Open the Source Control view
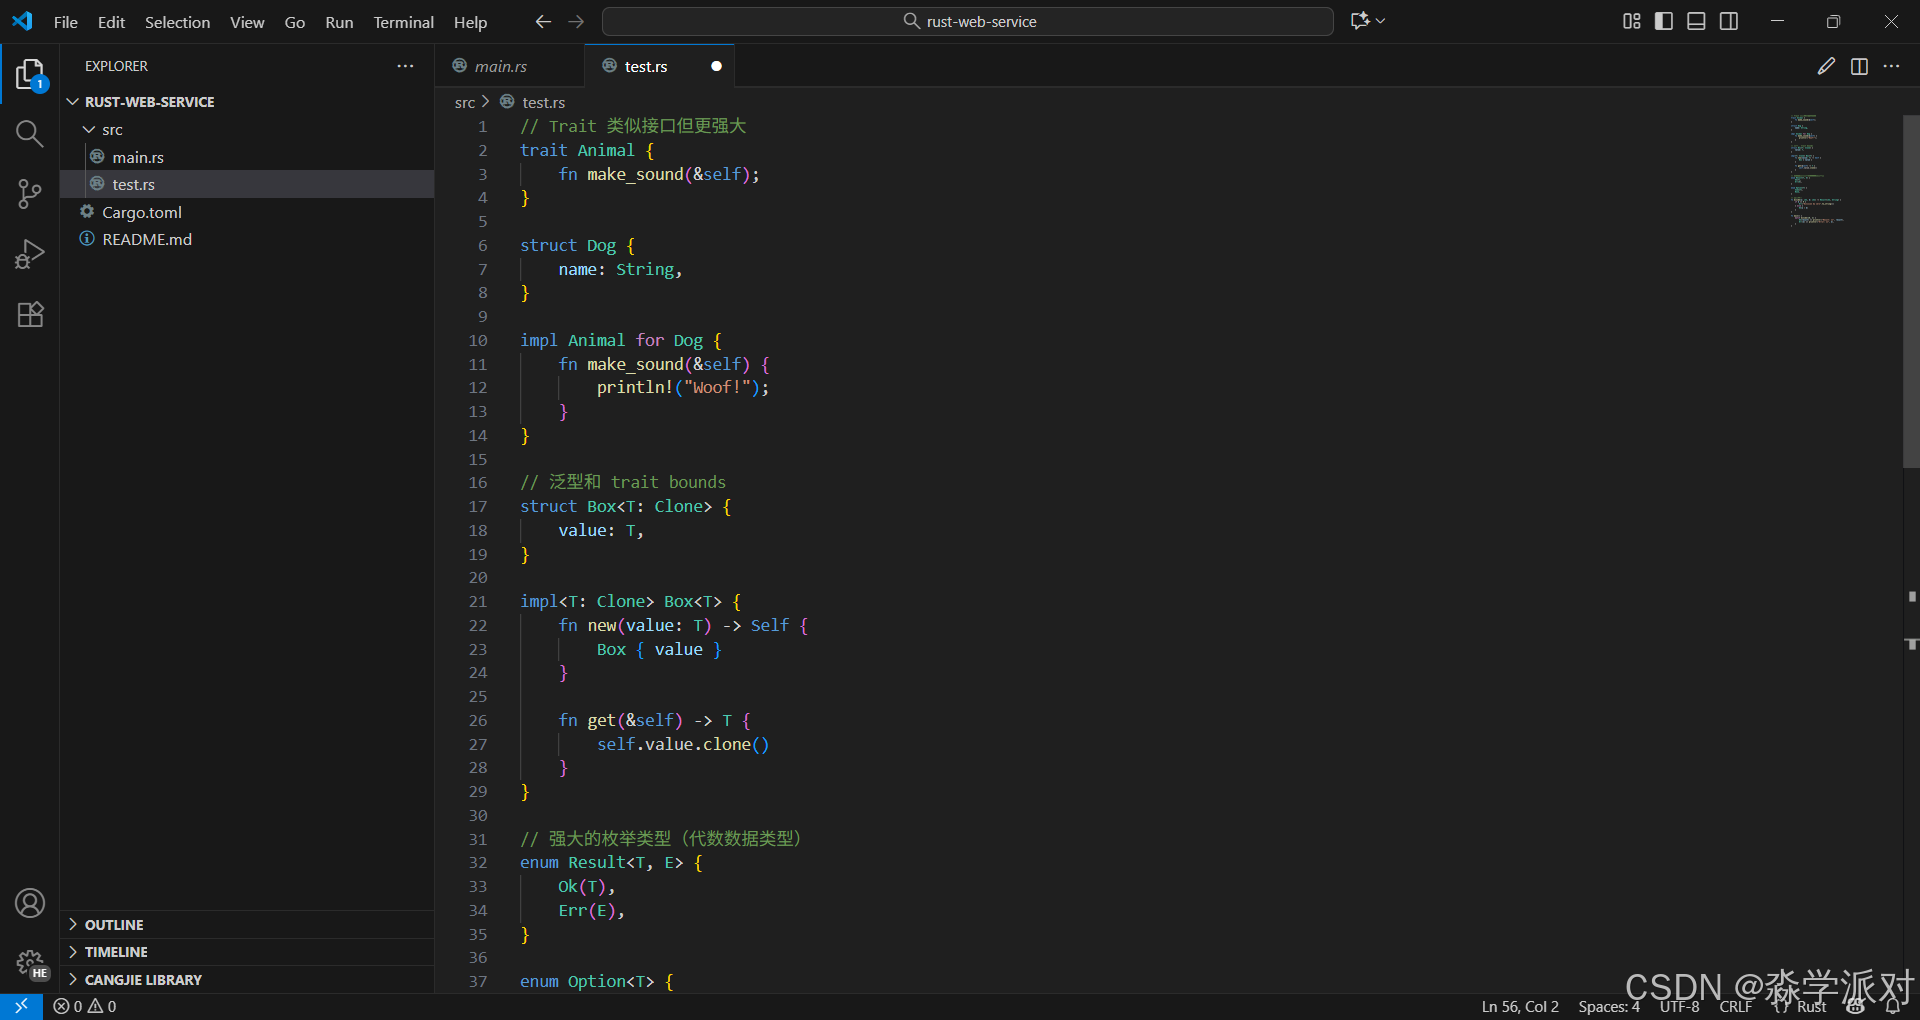The width and height of the screenshot is (1920, 1020). click(30, 194)
